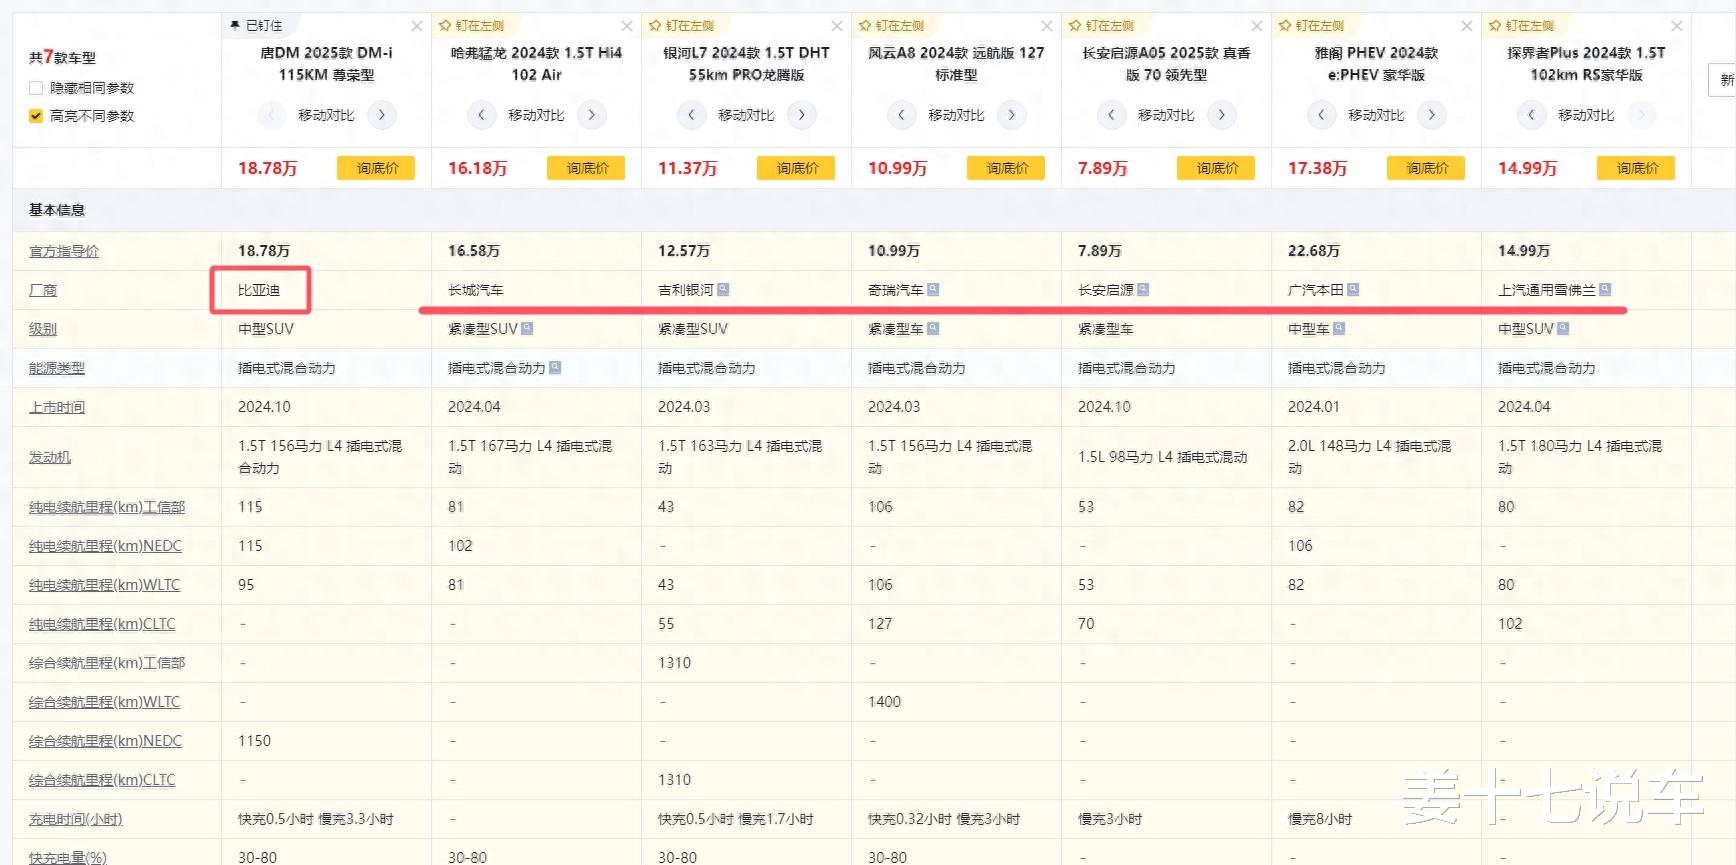
Task: Check the 隐藏相同参数 checkbox
Action: pyautogui.click(x=36, y=88)
